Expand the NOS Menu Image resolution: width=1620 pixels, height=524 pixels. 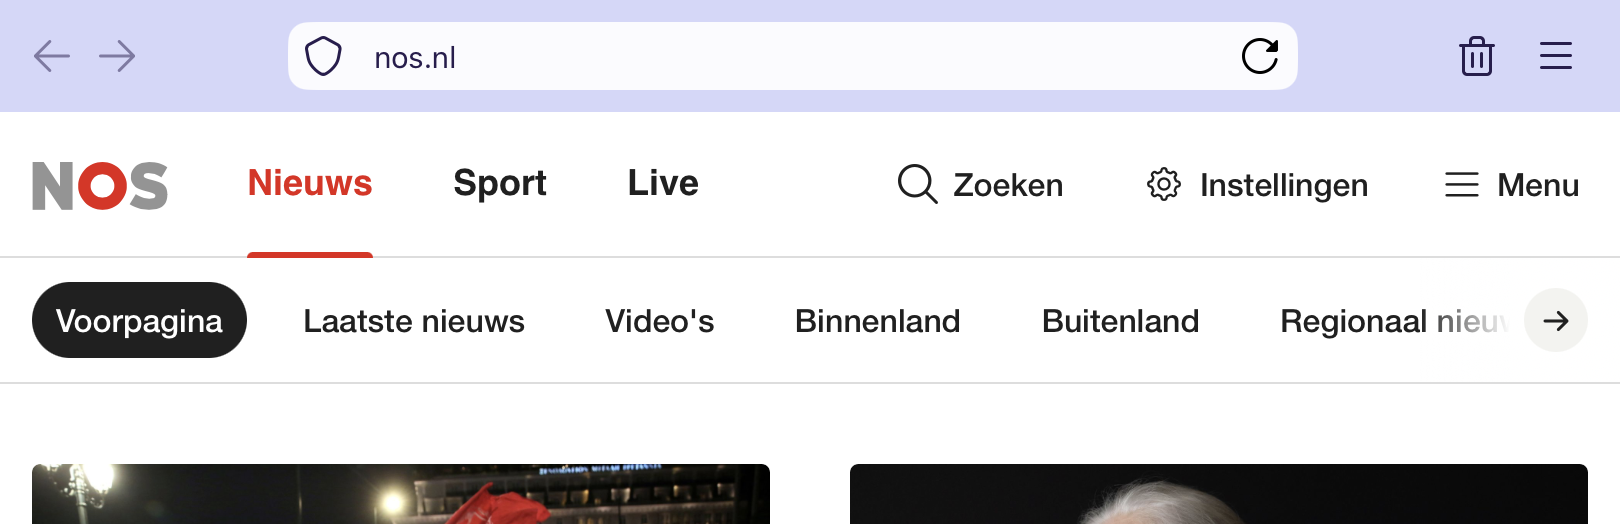click(x=1511, y=185)
